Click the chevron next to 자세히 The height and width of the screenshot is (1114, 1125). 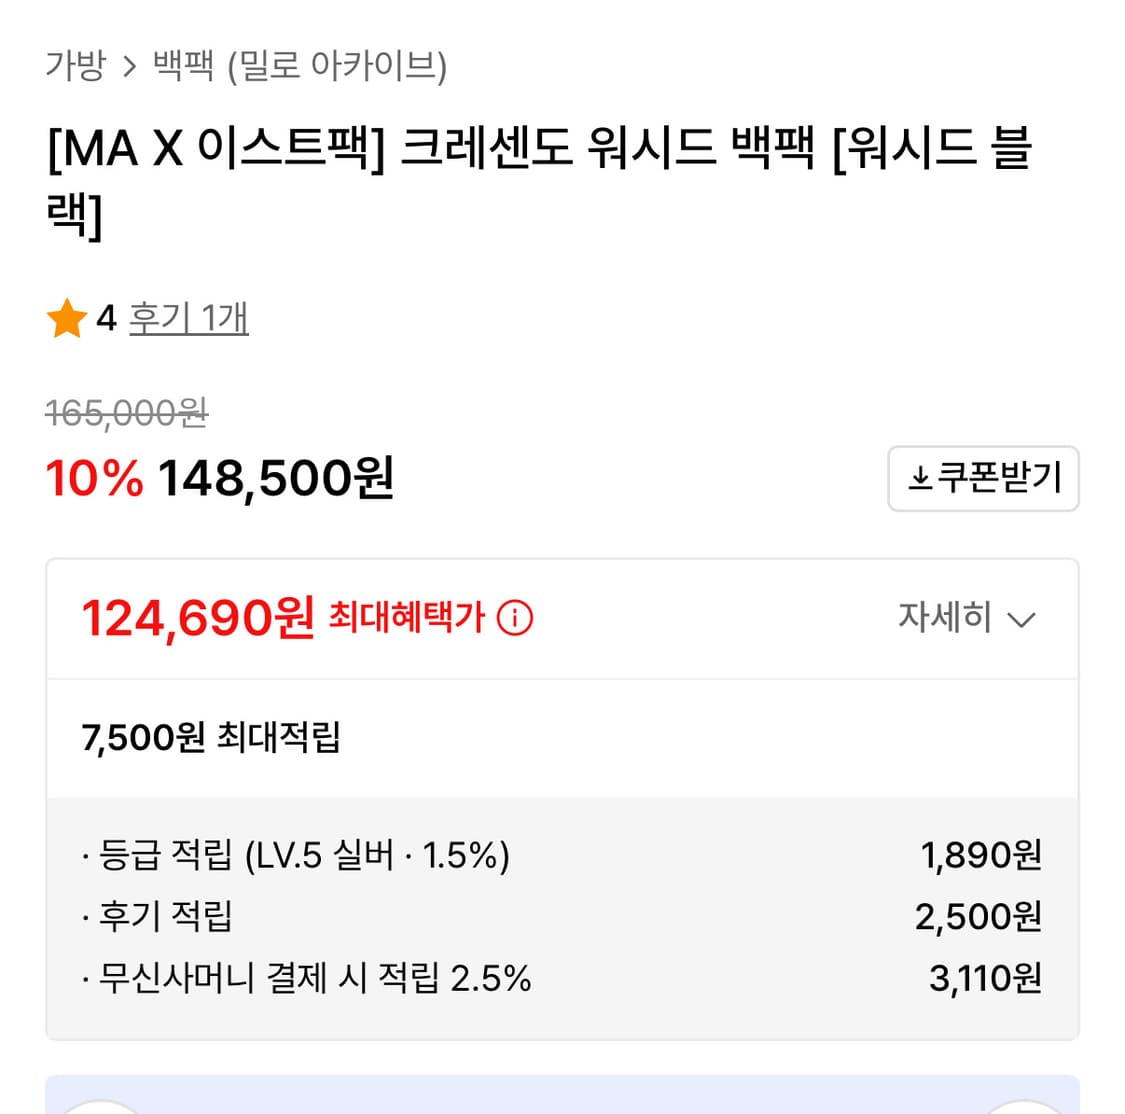1022,620
